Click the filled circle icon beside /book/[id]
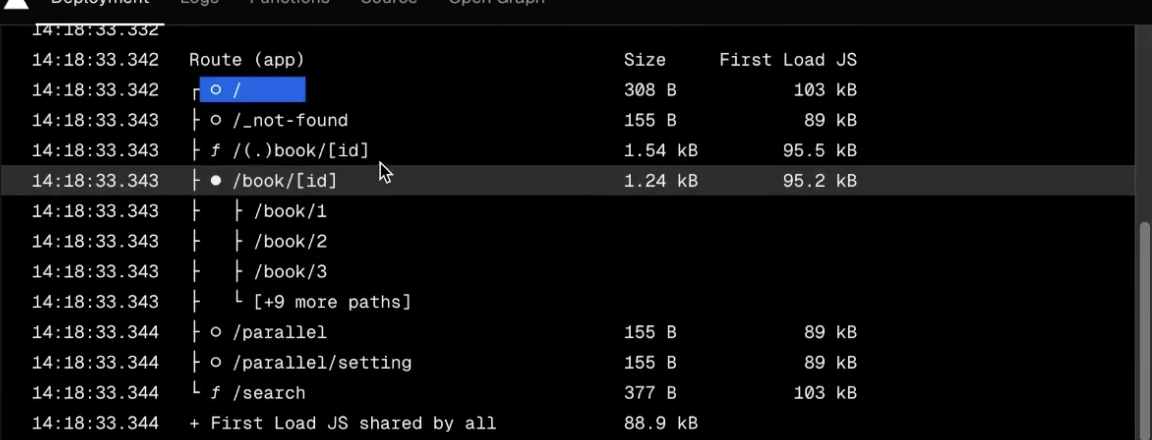The width and height of the screenshot is (1152, 440). (216, 180)
